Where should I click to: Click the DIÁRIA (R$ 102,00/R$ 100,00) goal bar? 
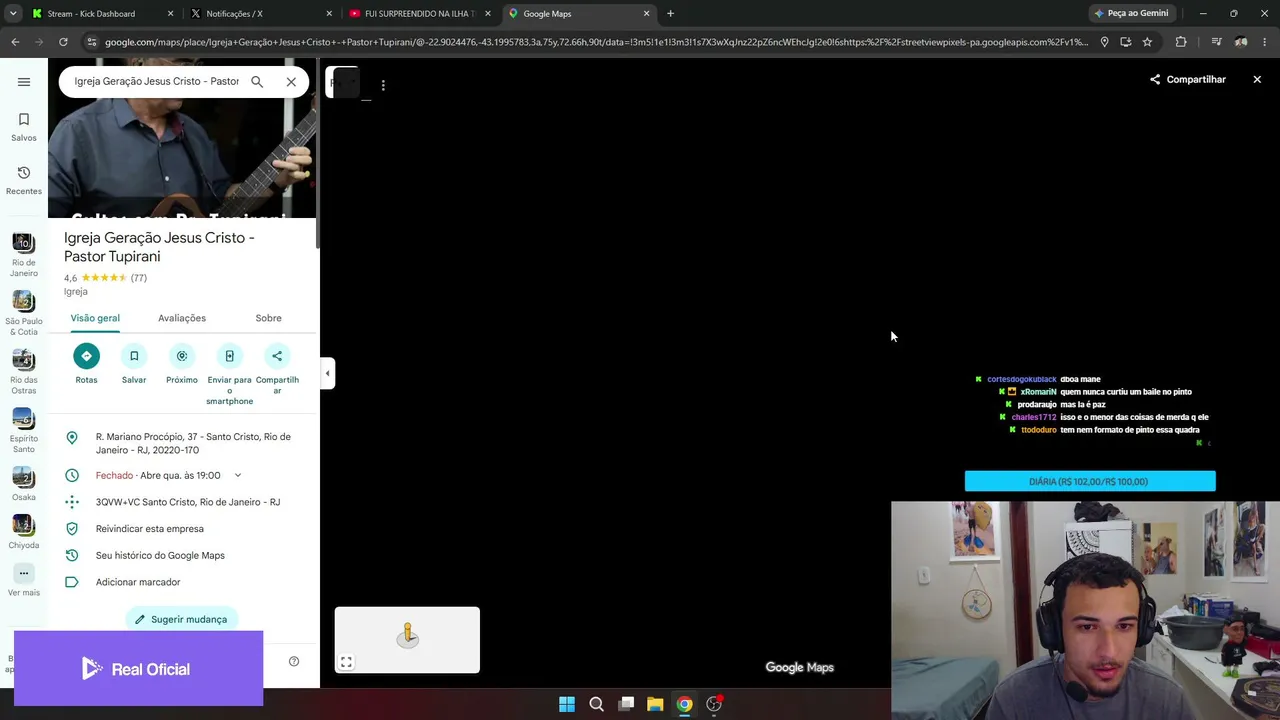(1090, 482)
